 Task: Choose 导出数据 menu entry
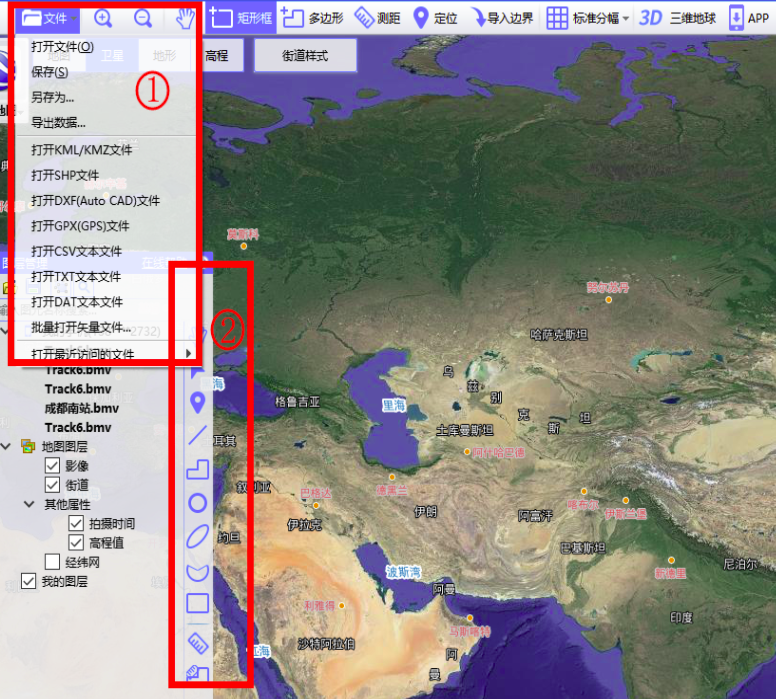(x=58, y=122)
